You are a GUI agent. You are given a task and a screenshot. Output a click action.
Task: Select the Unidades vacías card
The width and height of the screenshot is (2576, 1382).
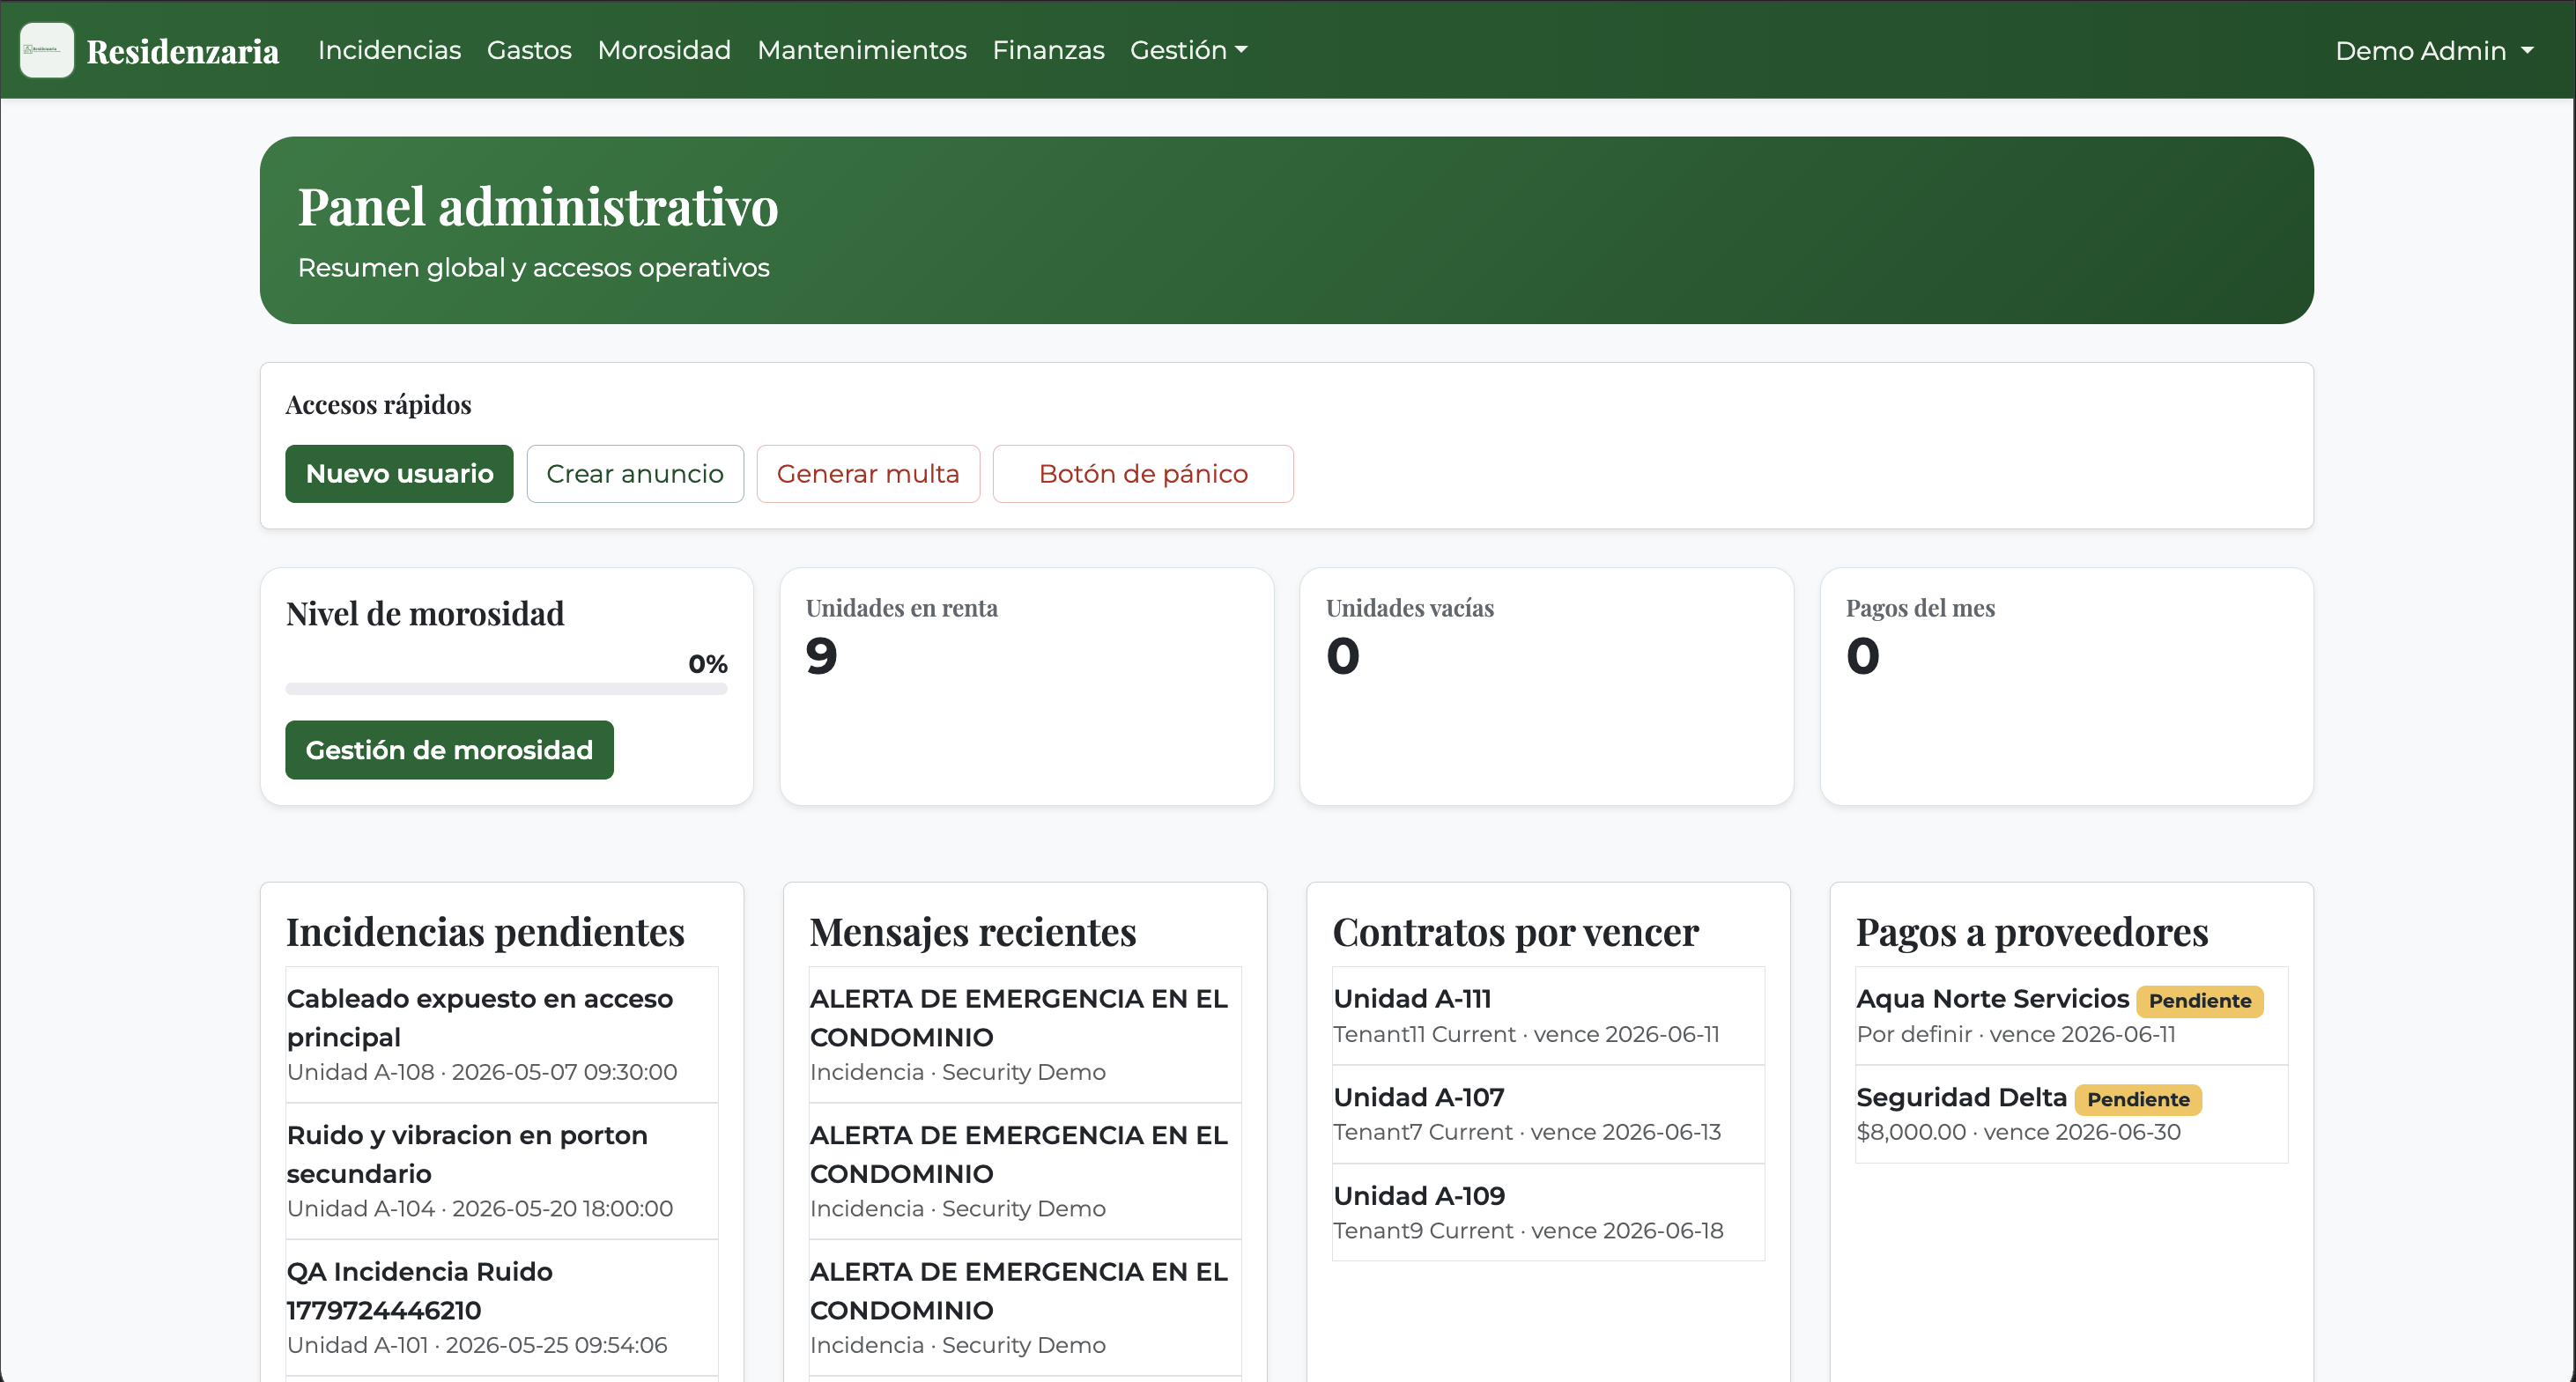coord(1546,687)
